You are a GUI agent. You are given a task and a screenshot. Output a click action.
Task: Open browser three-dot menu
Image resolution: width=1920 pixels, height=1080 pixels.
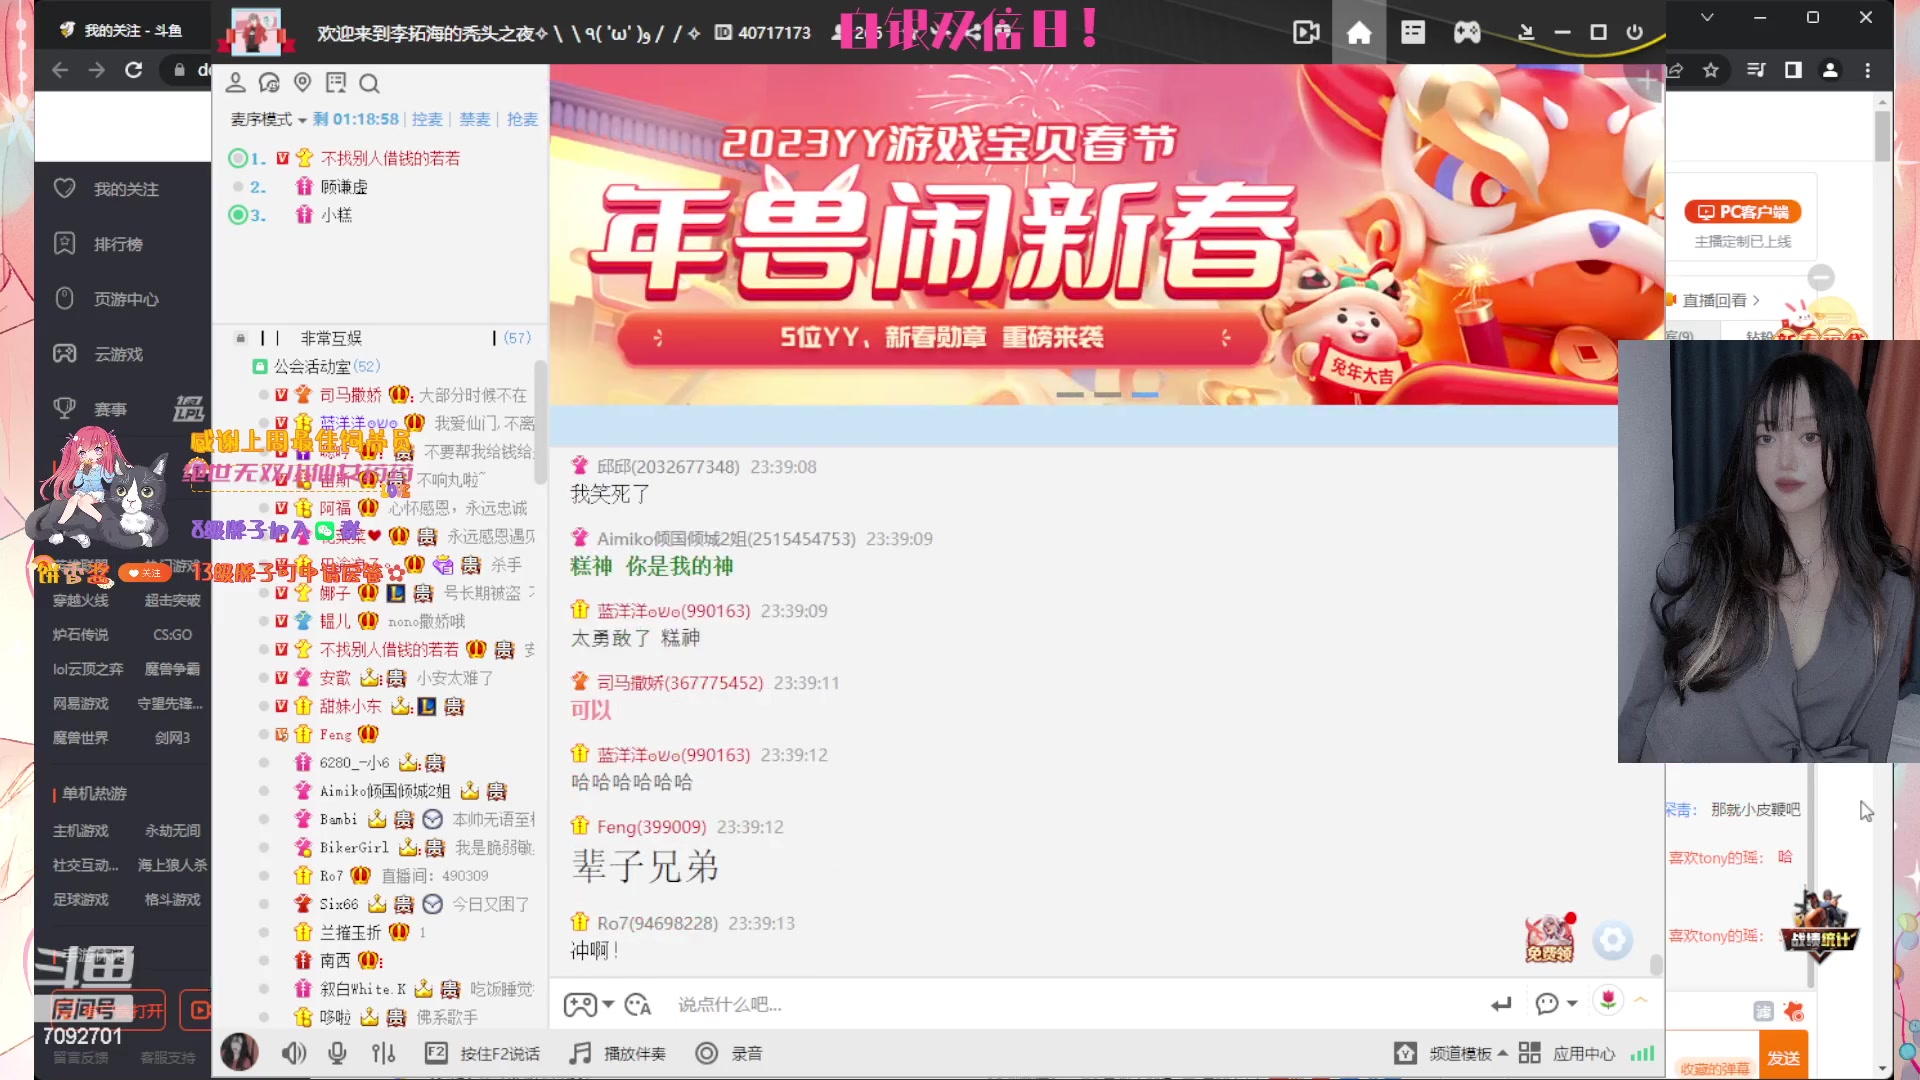pyautogui.click(x=1868, y=70)
